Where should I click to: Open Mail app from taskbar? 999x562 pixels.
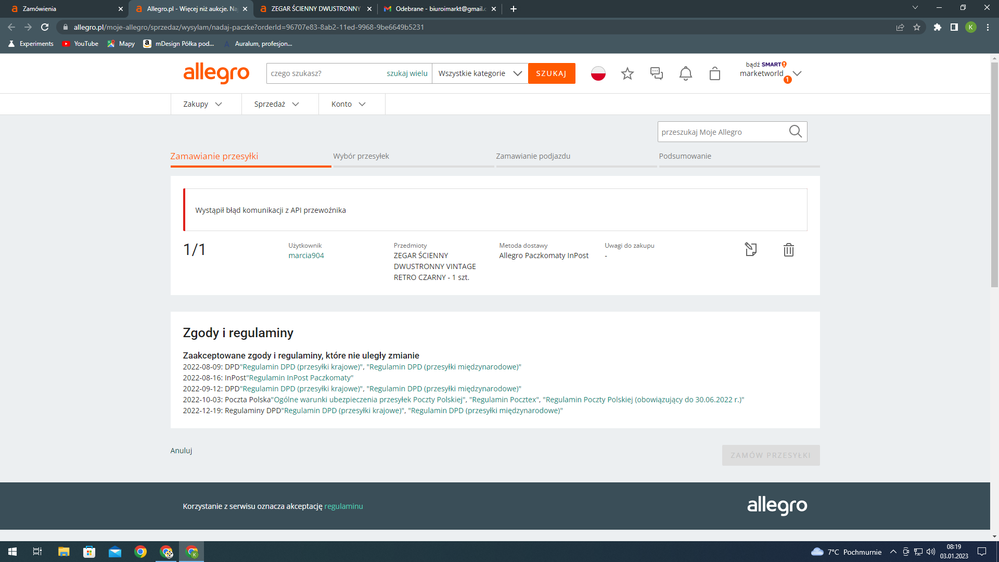pyautogui.click(x=115, y=552)
